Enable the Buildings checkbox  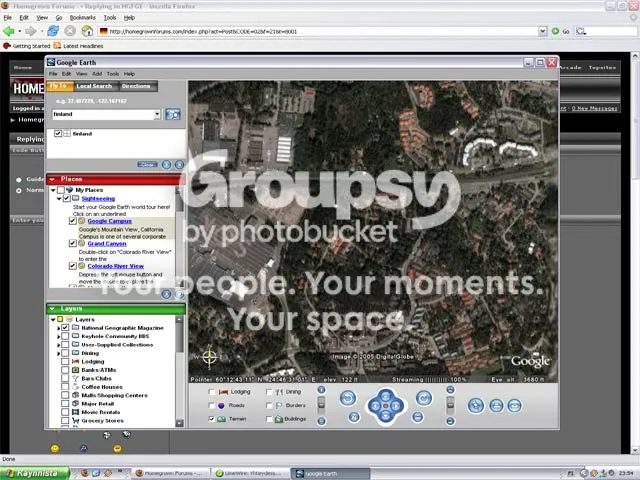(x=269, y=419)
